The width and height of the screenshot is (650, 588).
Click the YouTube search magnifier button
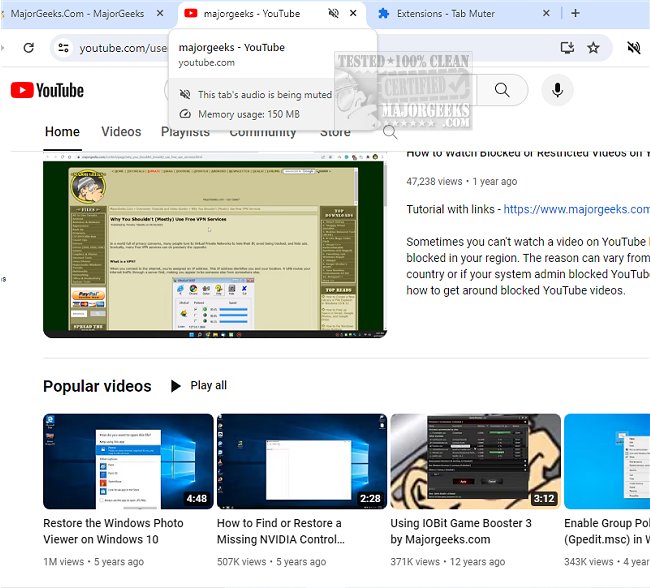pos(502,91)
